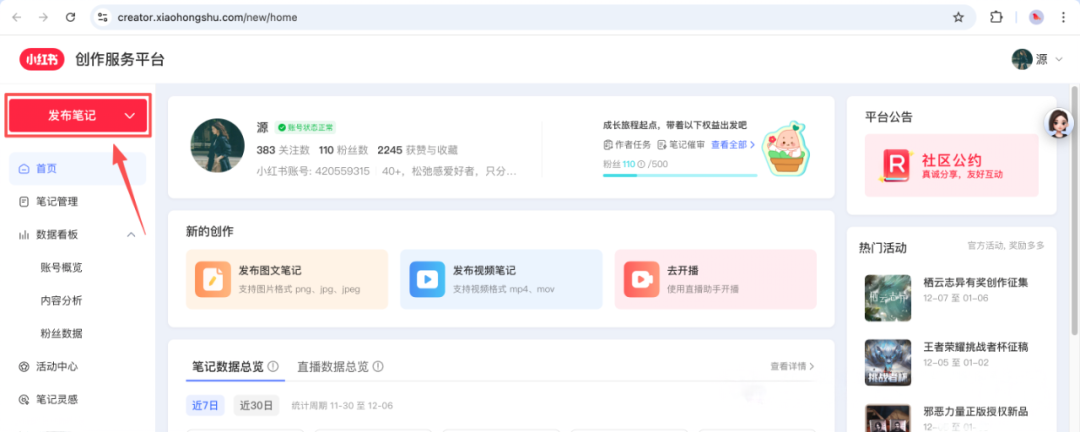Click 383 关注数 stat
The height and width of the screenshot is (432, 1080).
point(283,150)
